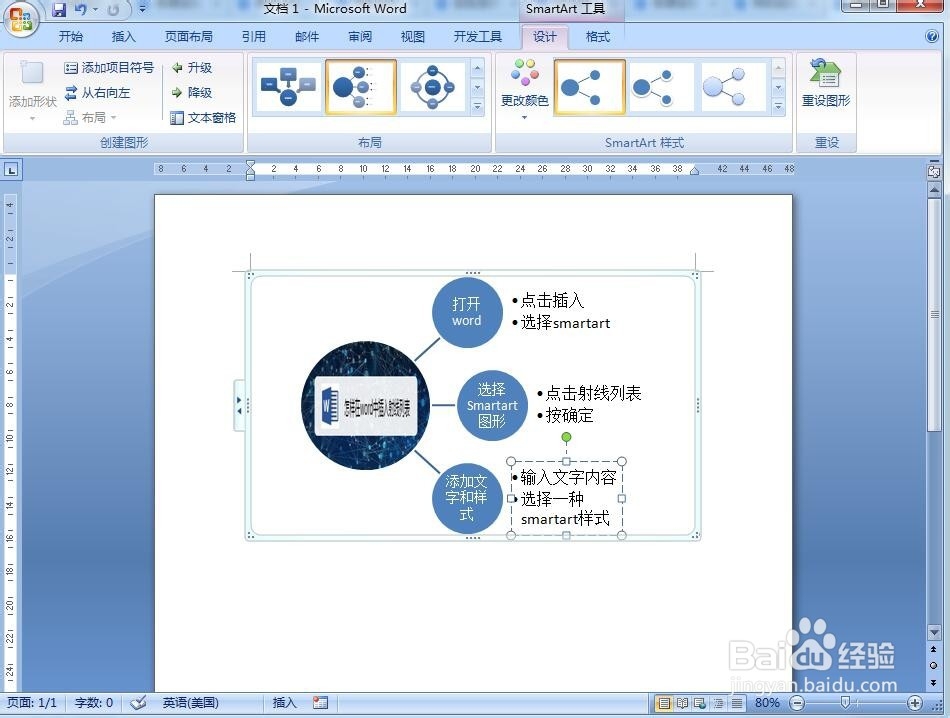Click the page count 页面: 1/1

point(32,703)
